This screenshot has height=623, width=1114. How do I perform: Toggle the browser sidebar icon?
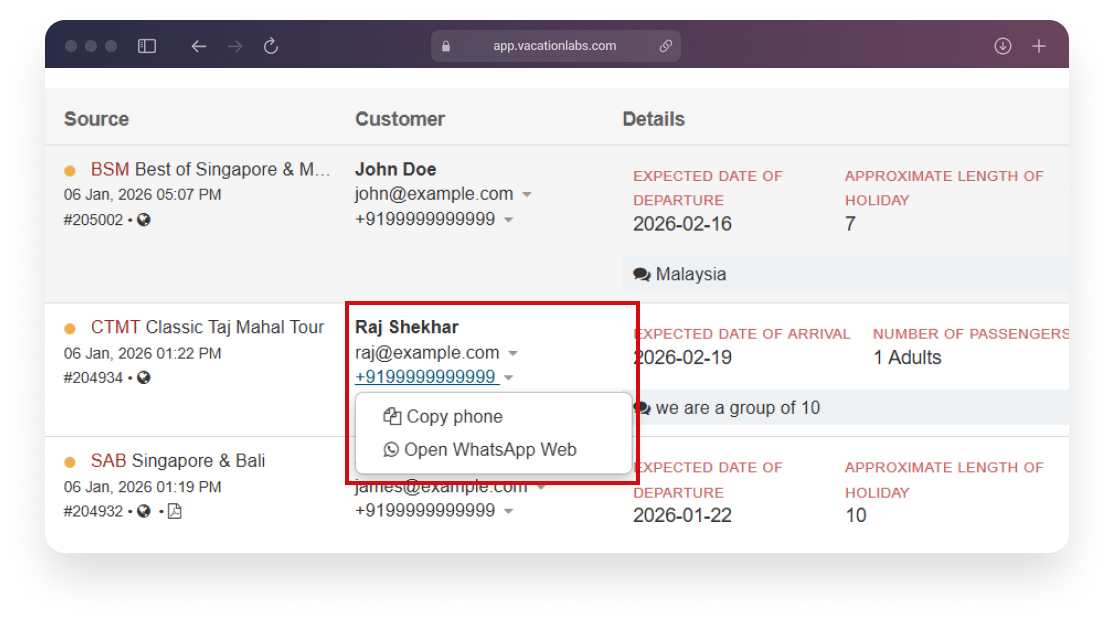pyautogui.click(x=147, y=46)
